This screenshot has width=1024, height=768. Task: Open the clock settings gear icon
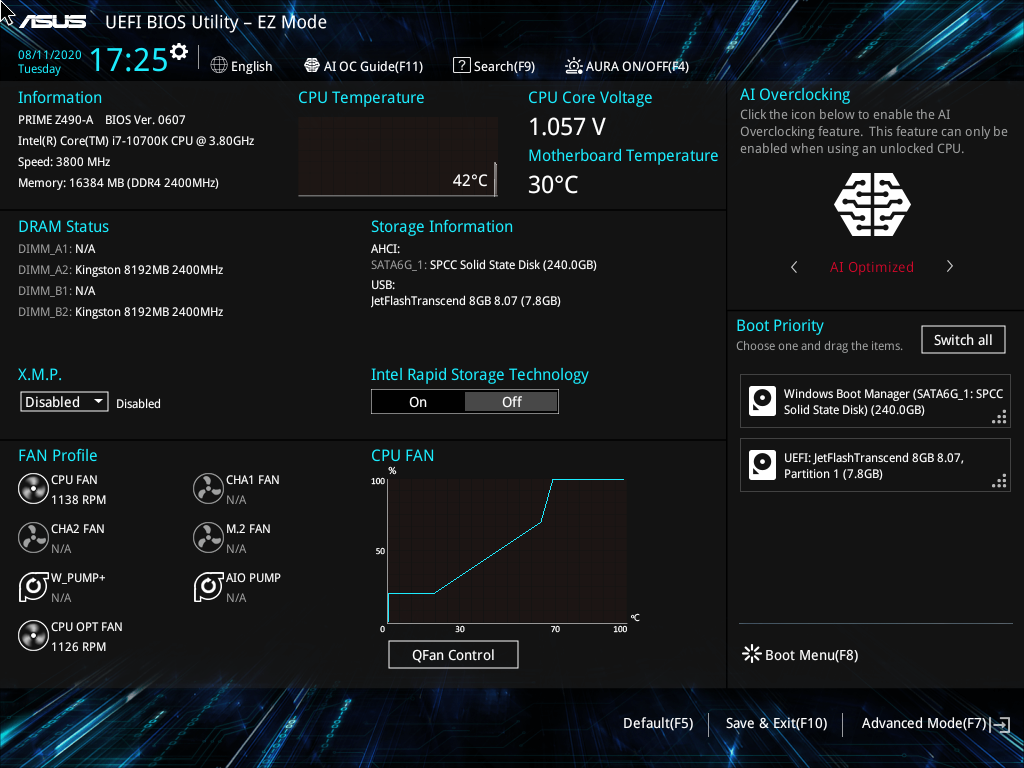pyautogui.click(x=179, y=52)
